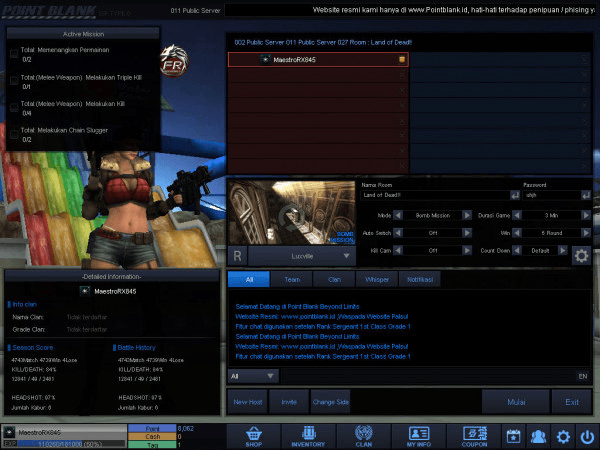Open the Shop basket icon
The width and height of the screenshot is (600, 450).
253,436
